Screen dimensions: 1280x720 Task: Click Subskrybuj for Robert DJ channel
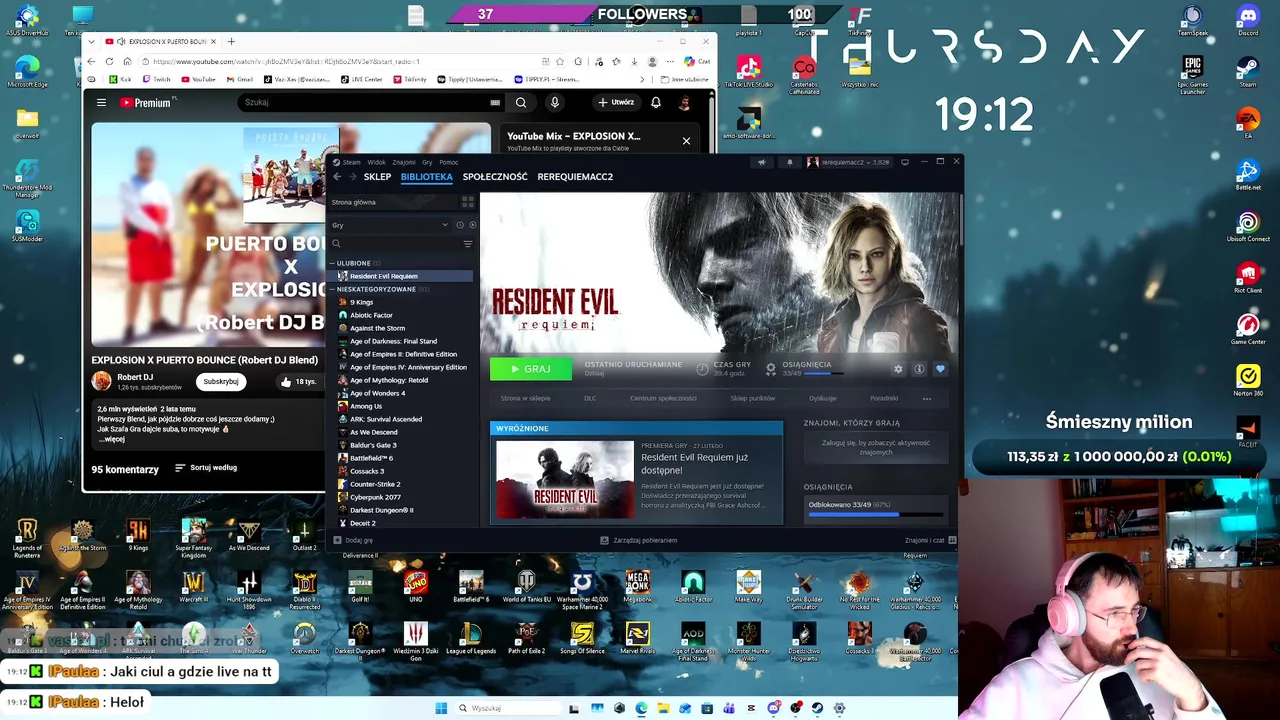point(221,381)
